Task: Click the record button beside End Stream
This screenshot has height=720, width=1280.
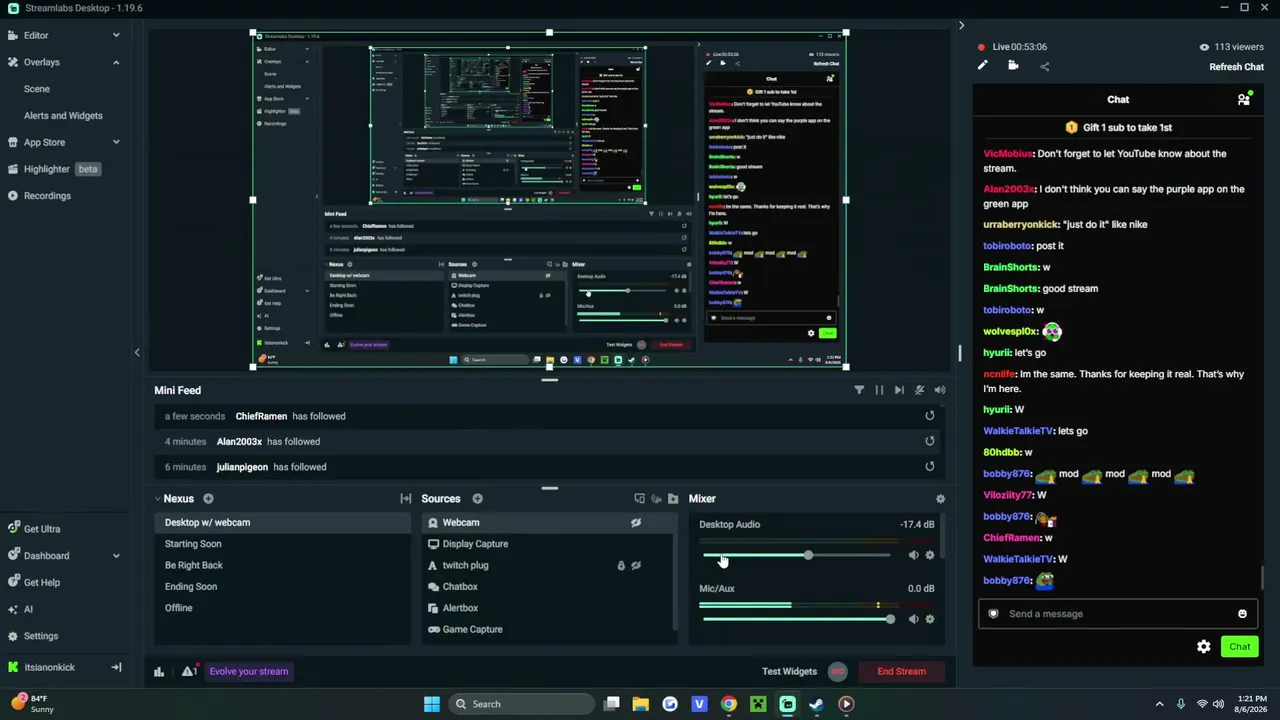Action: [838, 672]
